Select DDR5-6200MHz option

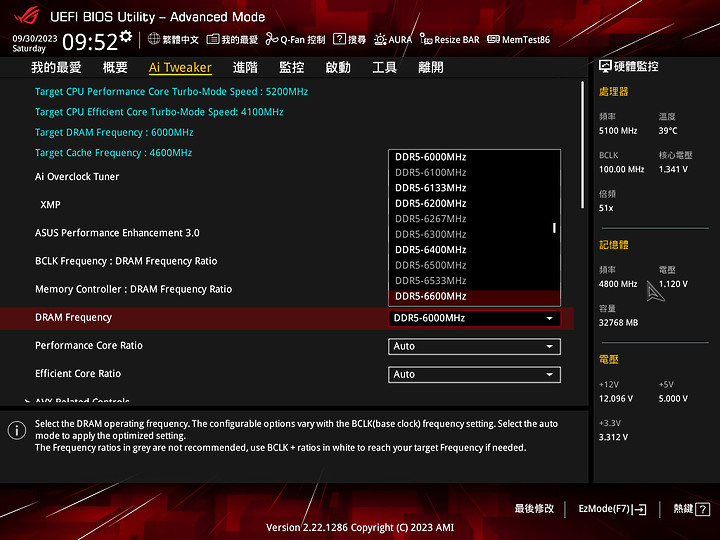tap(474, 203)
